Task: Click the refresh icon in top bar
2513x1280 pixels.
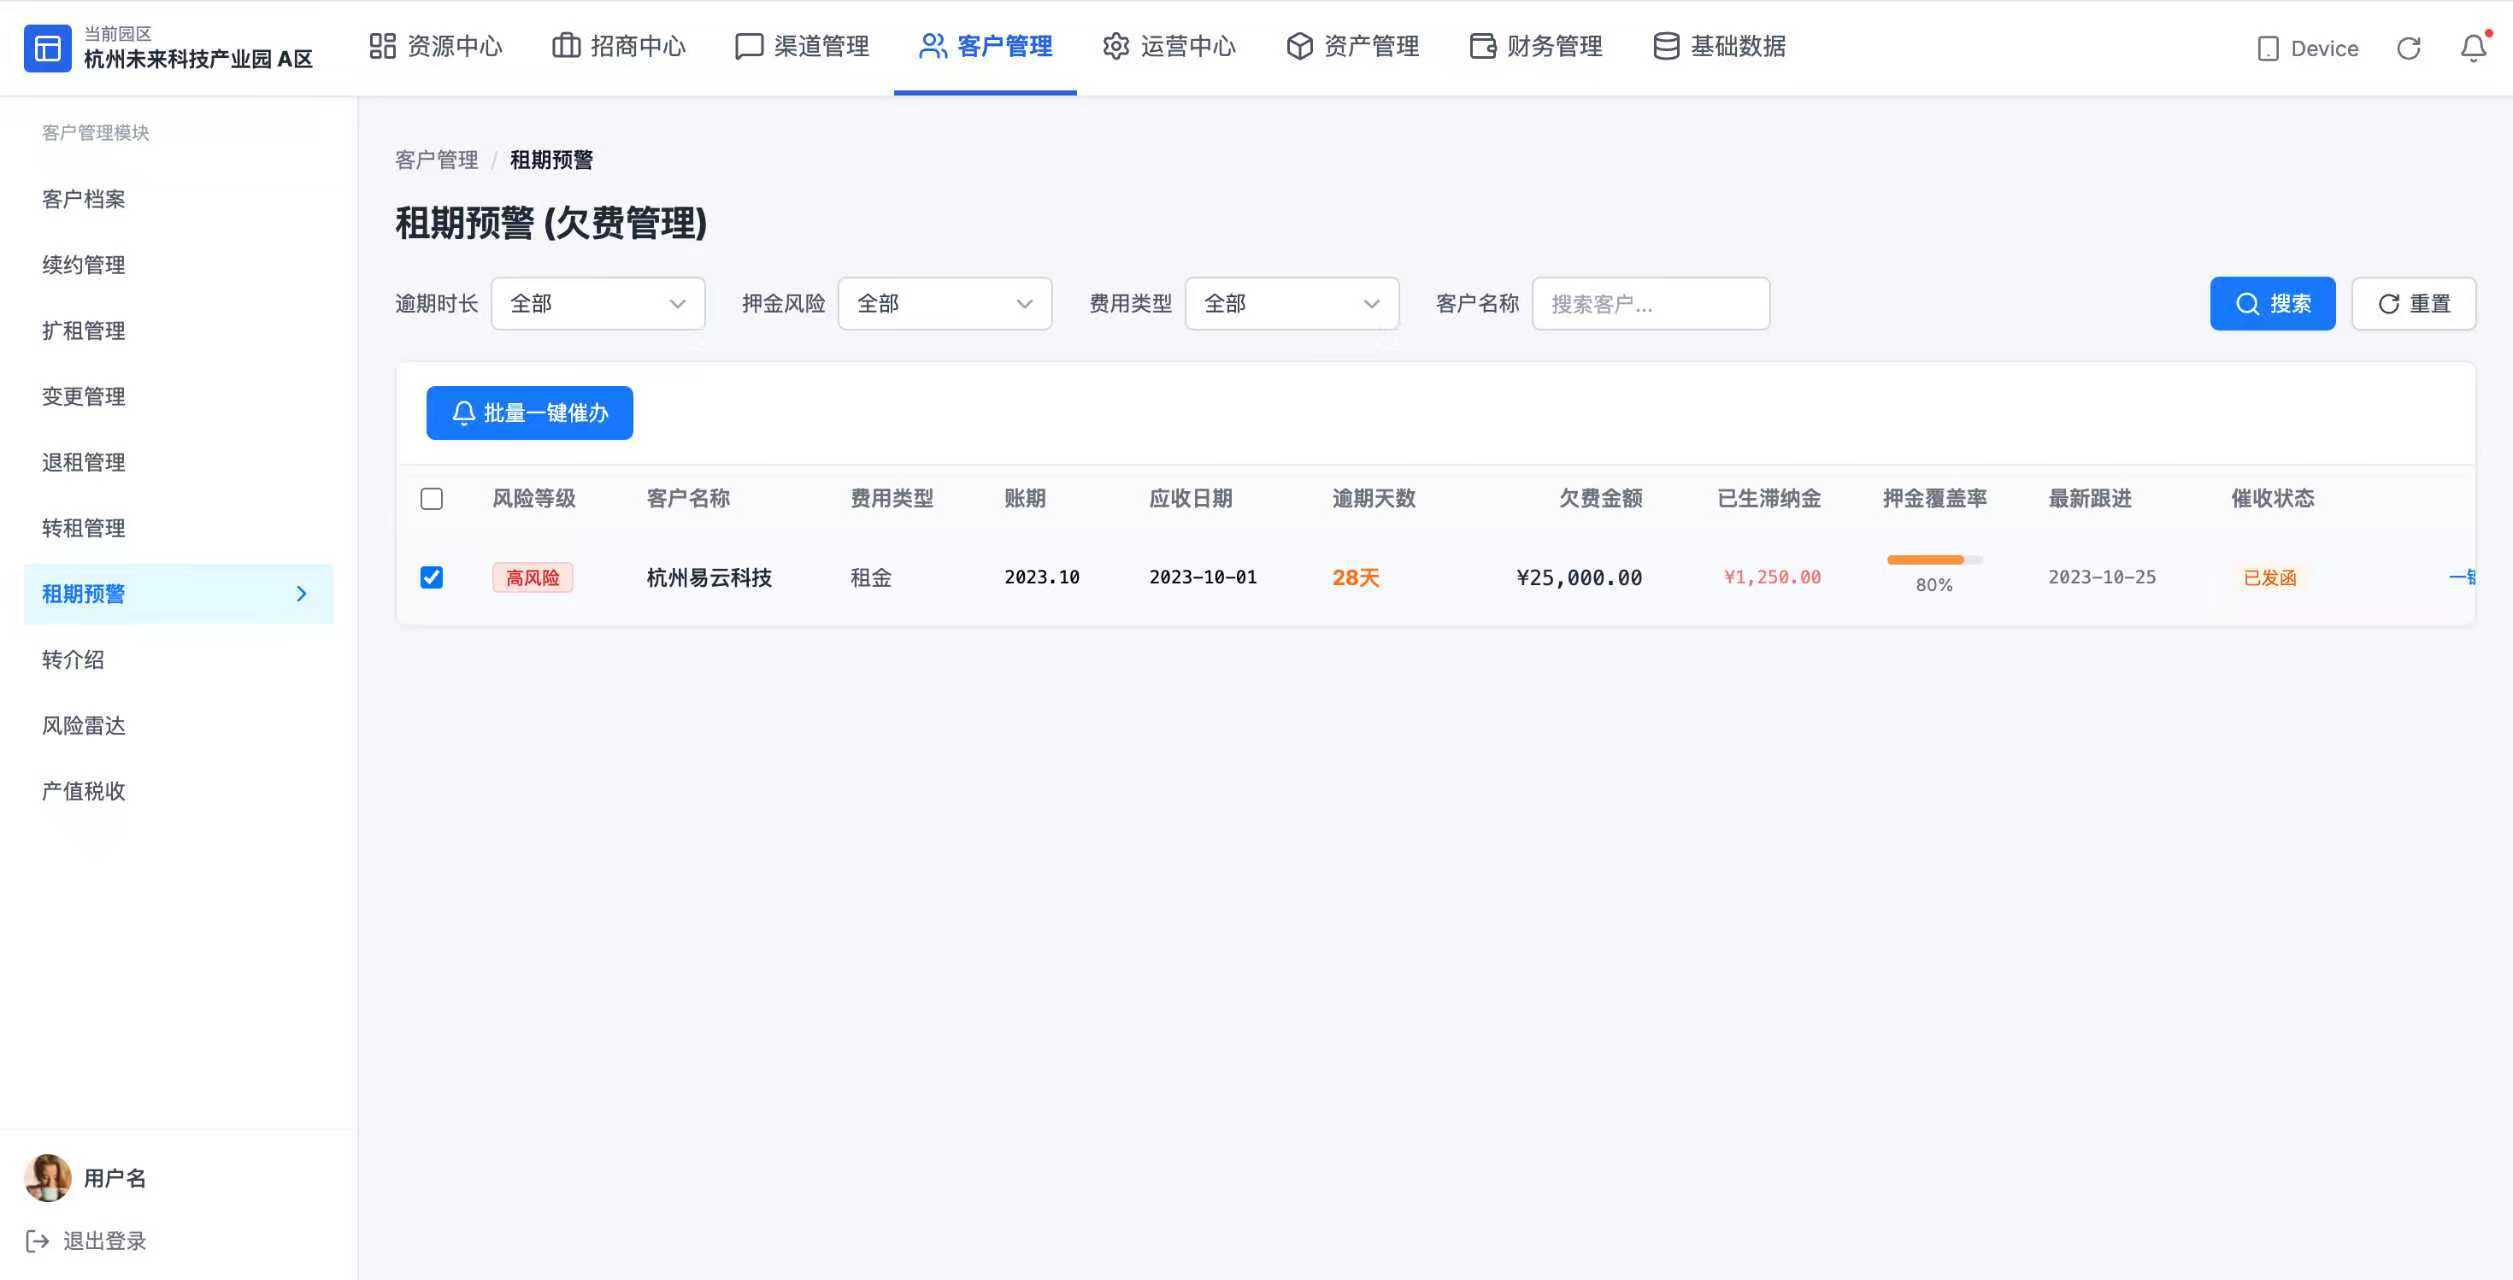Action: pos(2408,48)
